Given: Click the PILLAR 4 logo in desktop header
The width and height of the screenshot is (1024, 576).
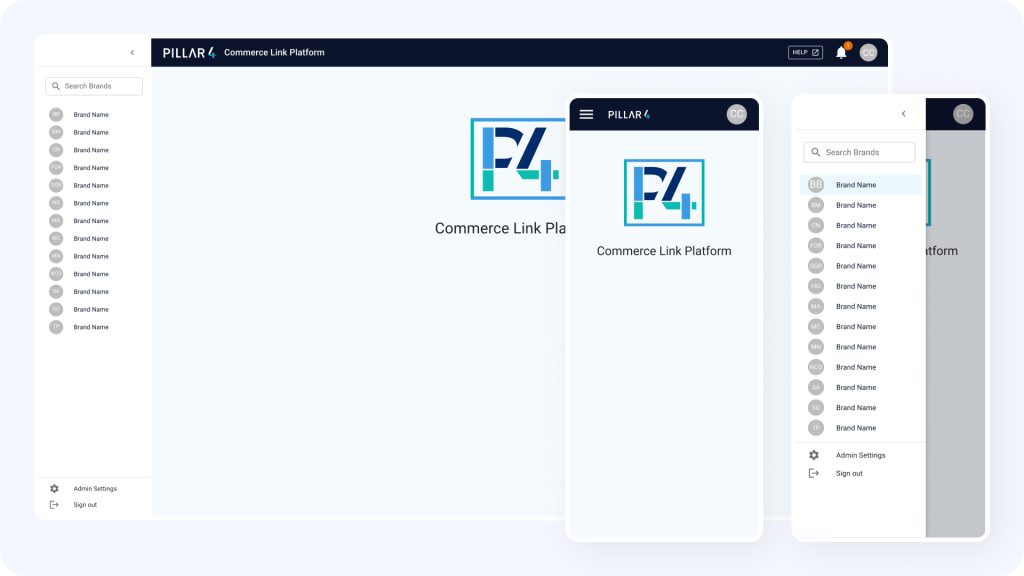Looking at the screenshot, I should [189, 52].
